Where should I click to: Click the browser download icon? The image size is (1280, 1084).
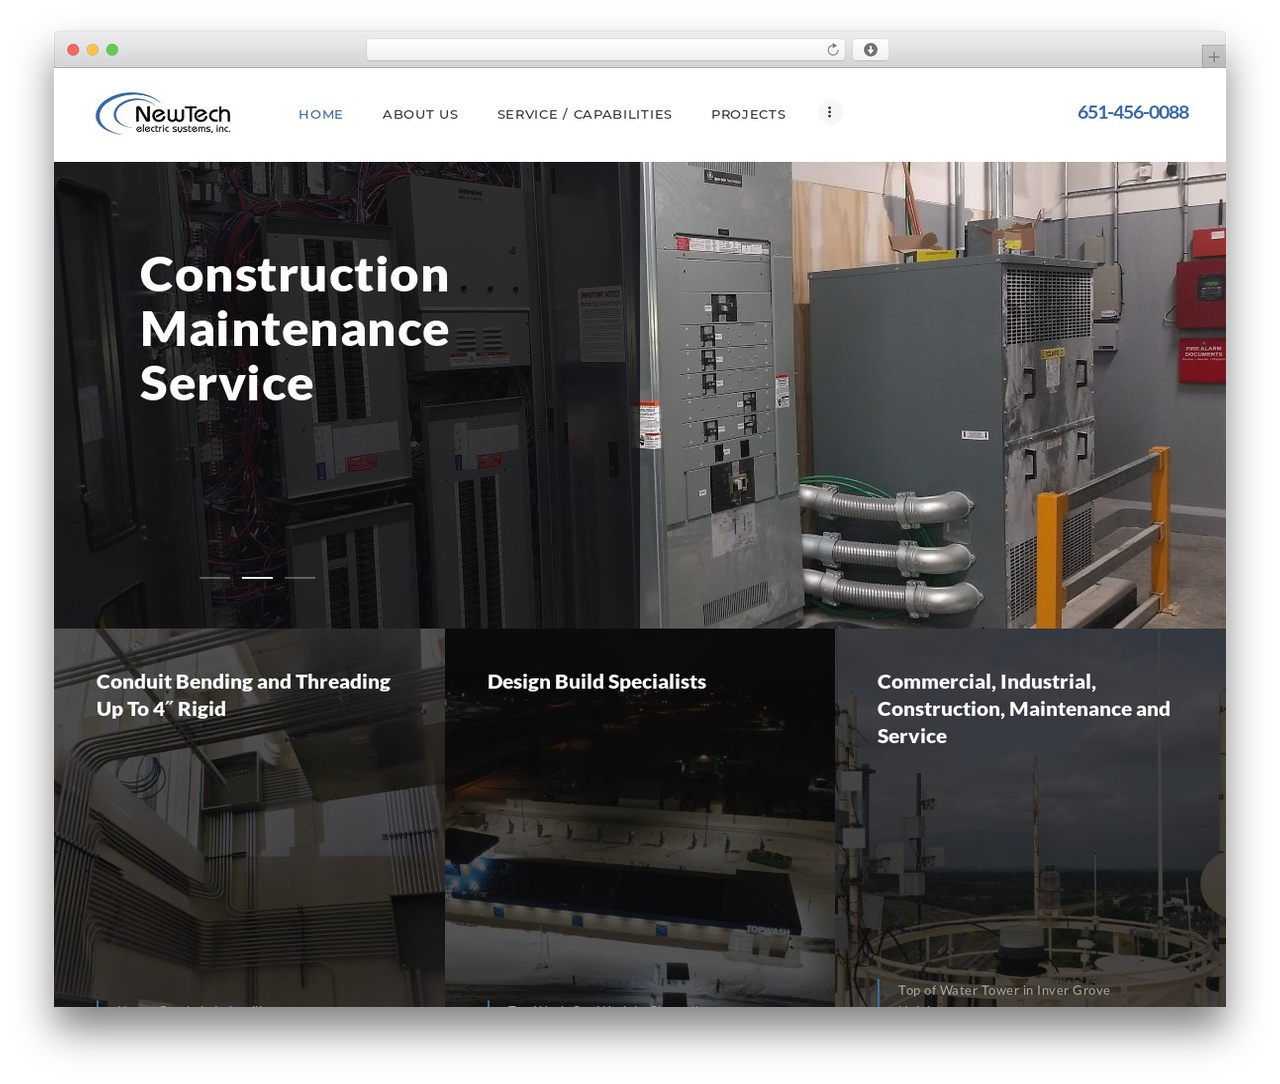[x=870, y=50]
